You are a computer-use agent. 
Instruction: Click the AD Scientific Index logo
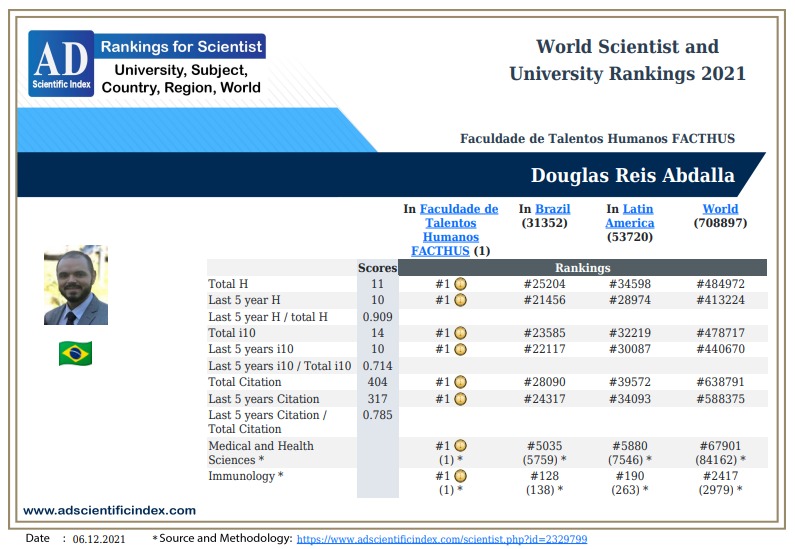[62, 64]
